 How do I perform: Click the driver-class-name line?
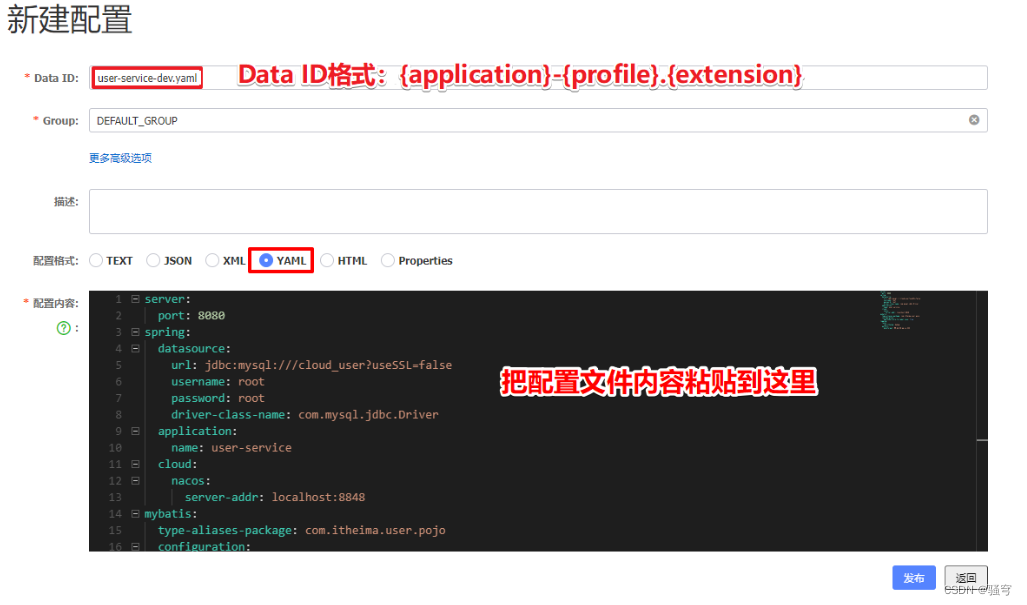coord(305,414)
